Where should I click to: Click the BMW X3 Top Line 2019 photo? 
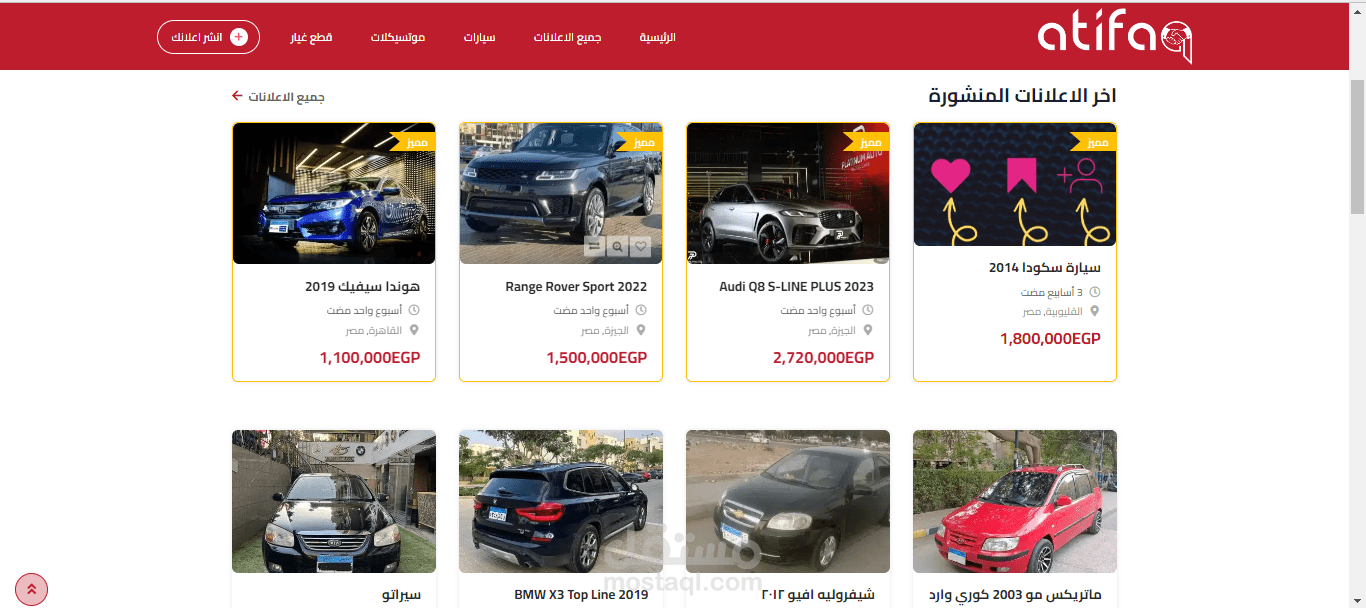[x=561, y=501]
